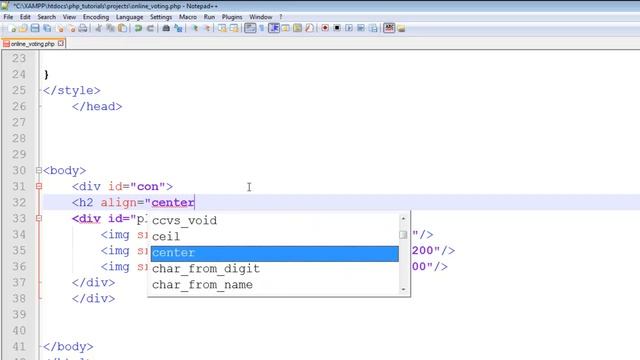Save the current file via toolbar

tap(35, 28)
